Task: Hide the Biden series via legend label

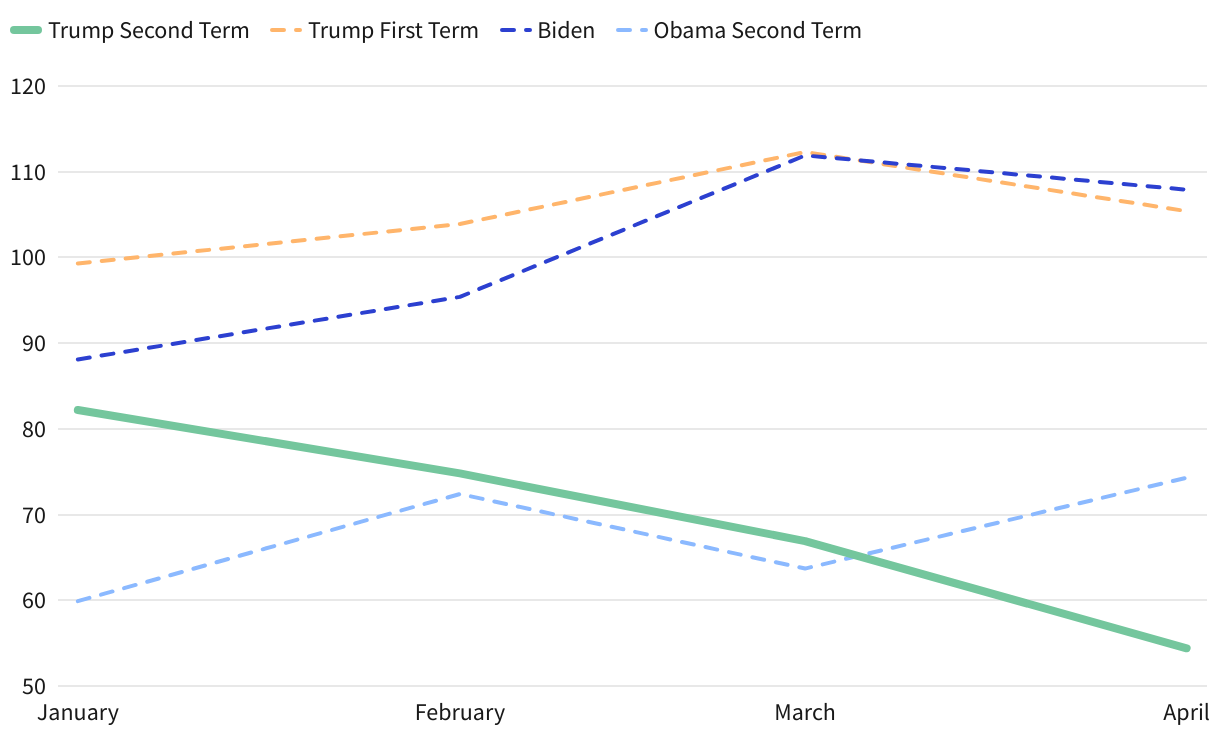Action: click(566, 31)
